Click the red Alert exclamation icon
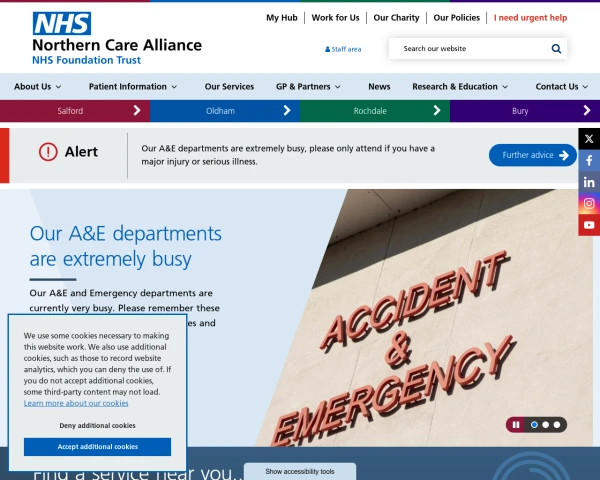 tap(48, 152)
